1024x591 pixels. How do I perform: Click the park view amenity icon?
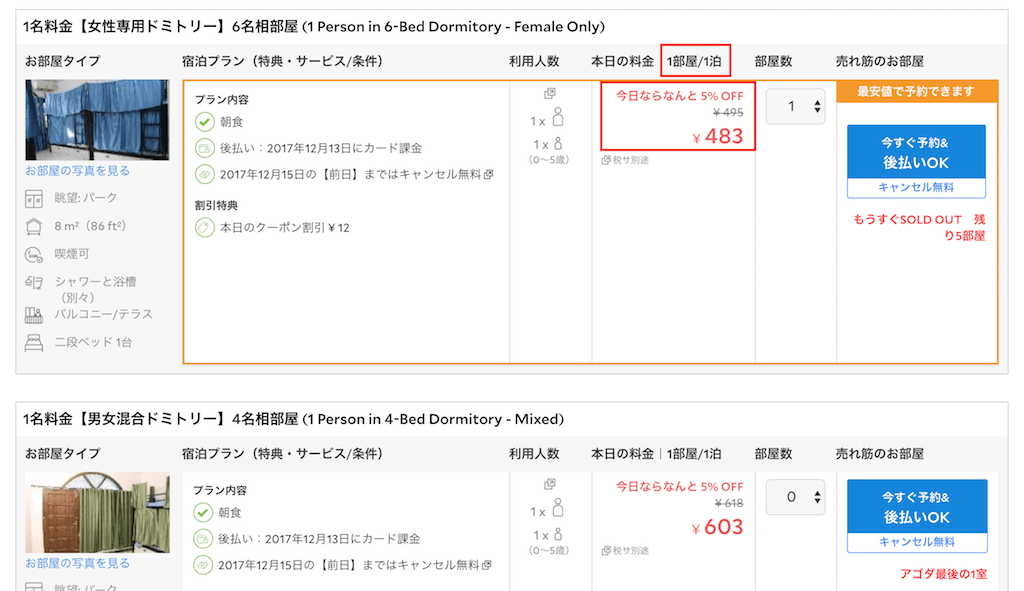click(34, 199)
